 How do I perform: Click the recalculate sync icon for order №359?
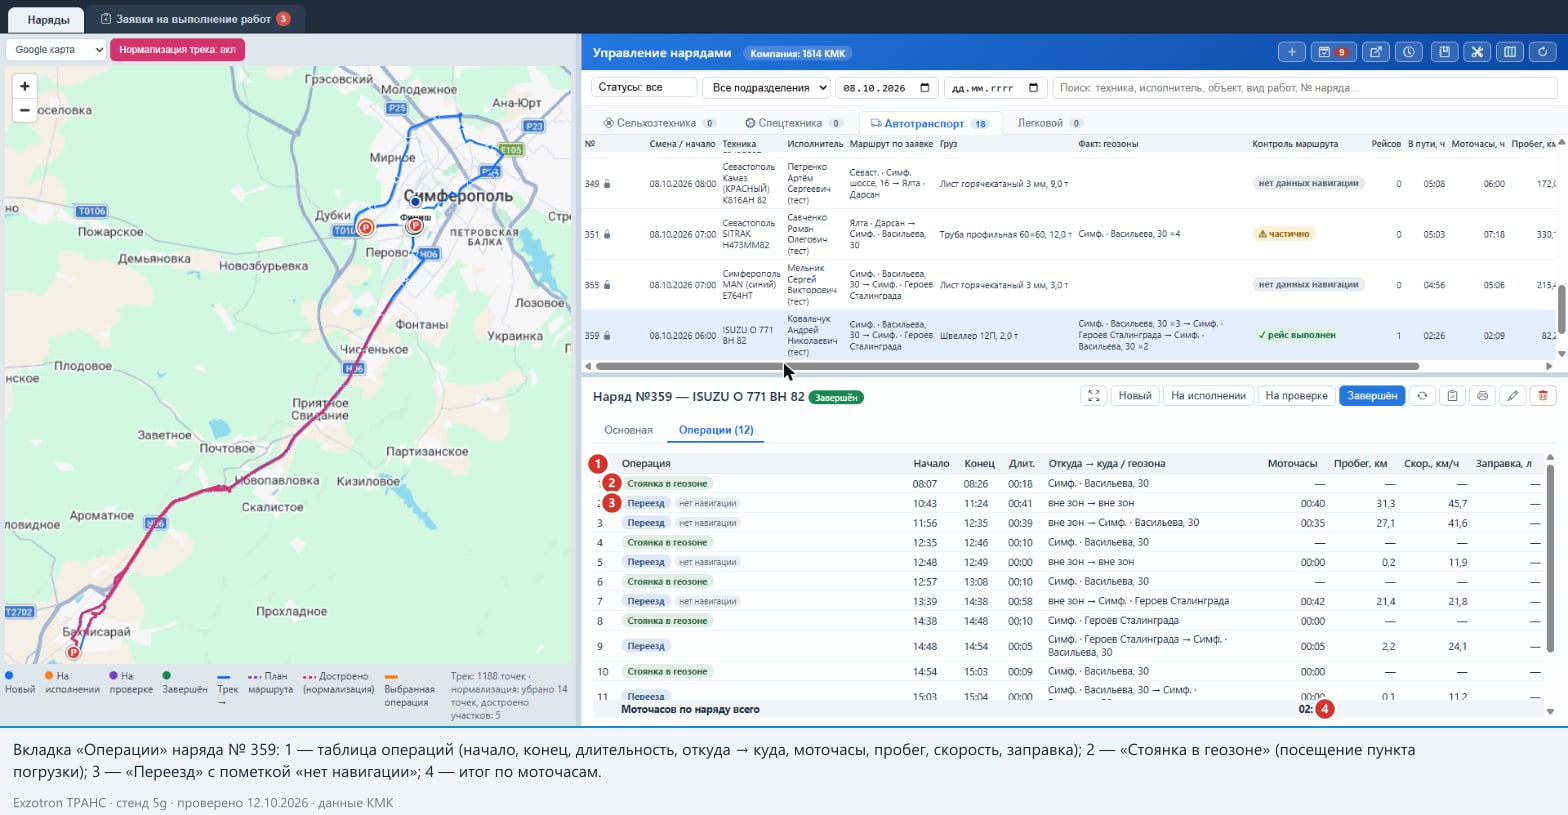(x=1422, y=396)
